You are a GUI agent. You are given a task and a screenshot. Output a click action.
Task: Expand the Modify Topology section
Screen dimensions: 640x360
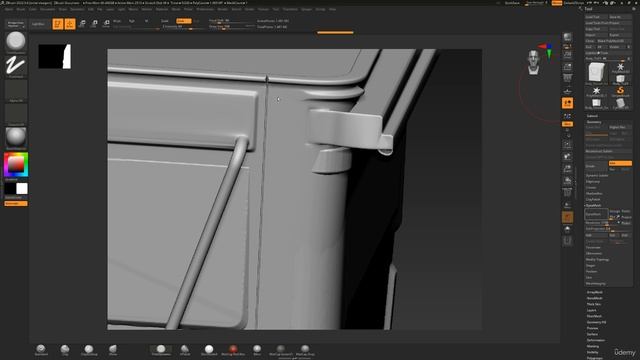click(598, 260)
